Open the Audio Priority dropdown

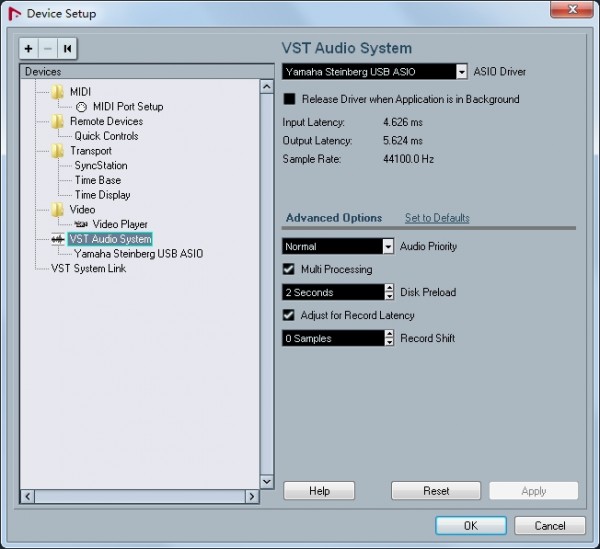pyautogui.click(x=388, y=247)
